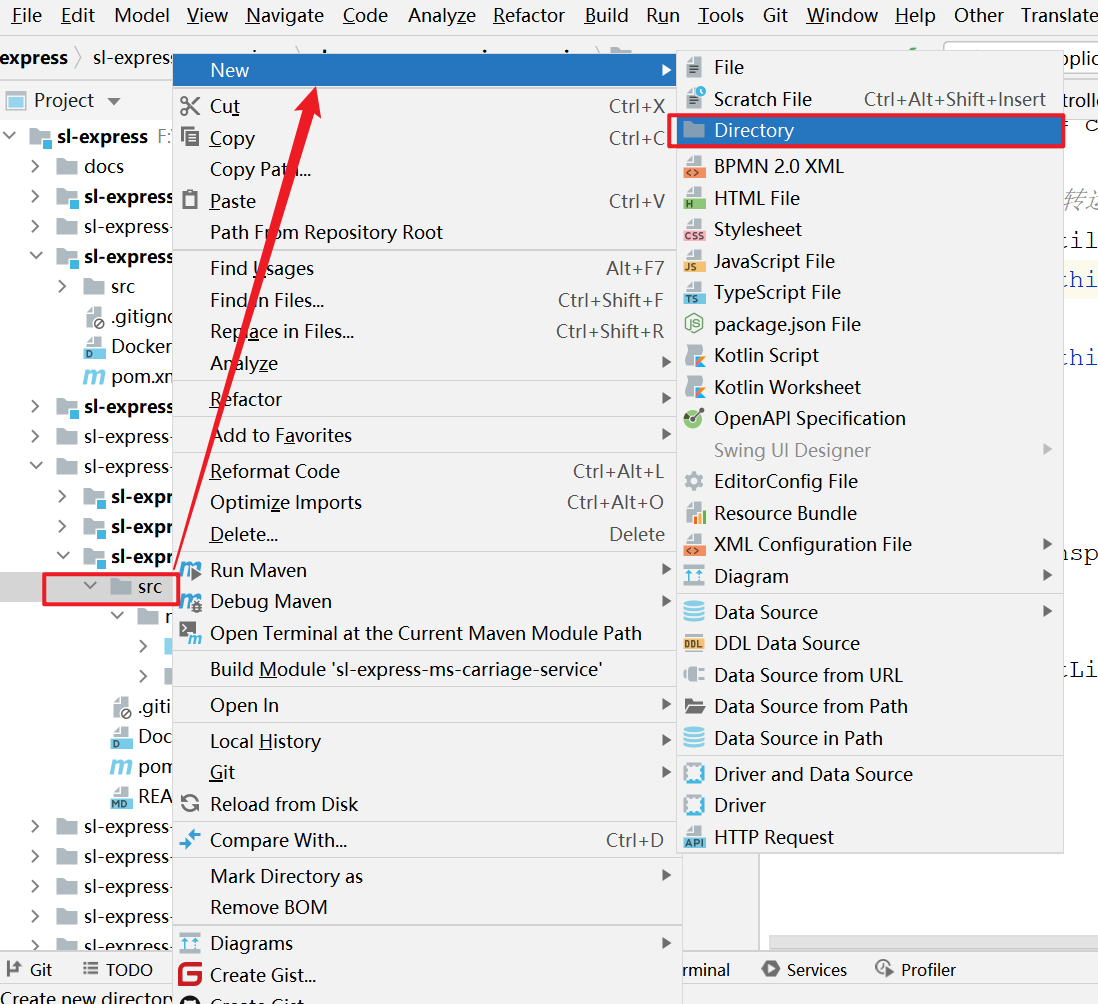Choose Build Module 'sl-express-ms-carriage-service'
The image size is (1098, 1004).
426,669
